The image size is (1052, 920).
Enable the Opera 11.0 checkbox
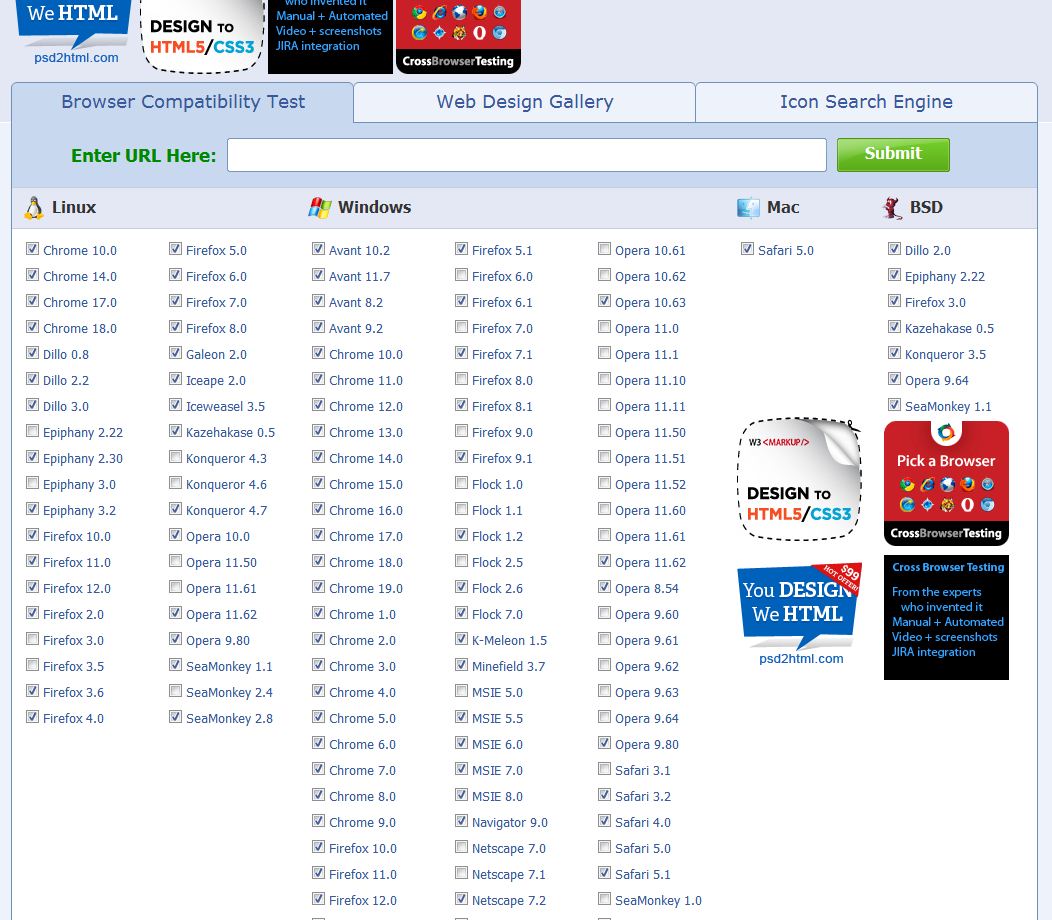click(x=604, y=326)
